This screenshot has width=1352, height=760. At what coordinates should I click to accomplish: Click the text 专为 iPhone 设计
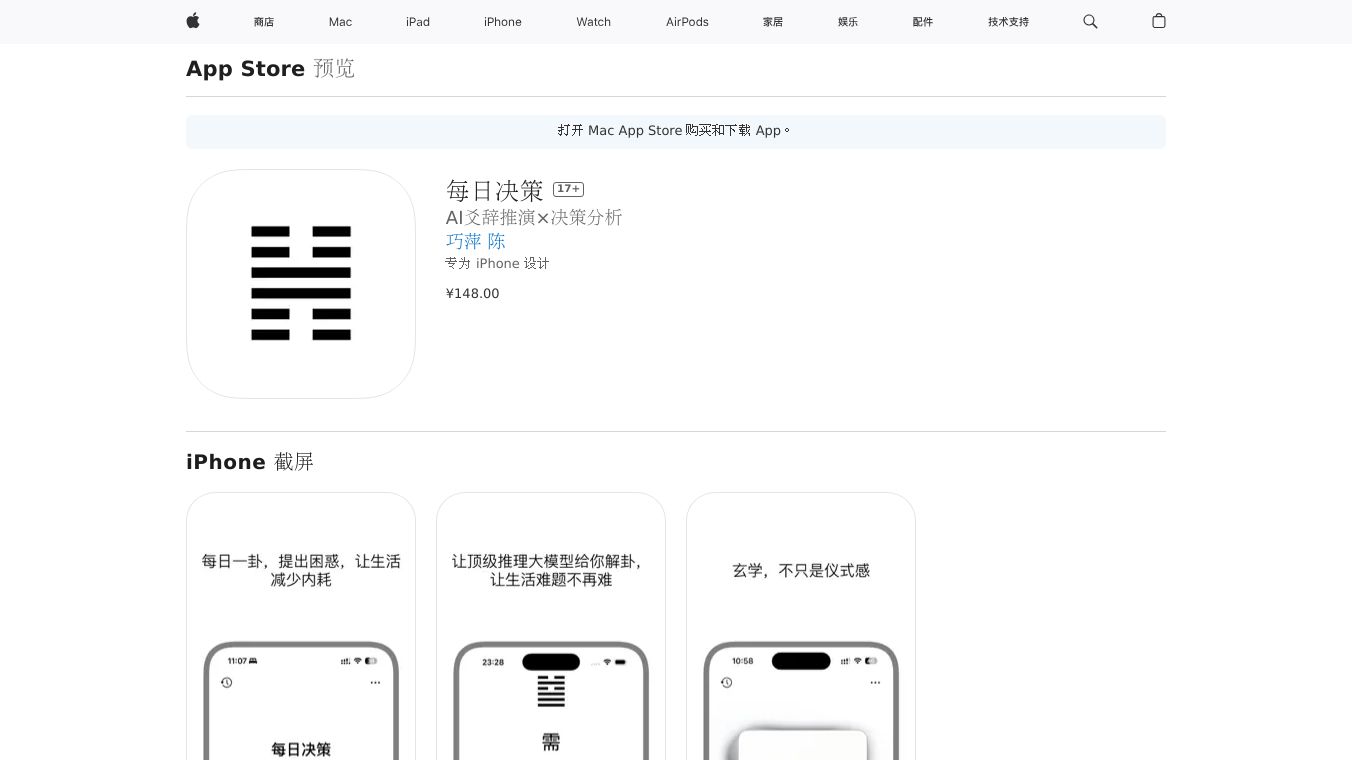[x=498, y=264]
